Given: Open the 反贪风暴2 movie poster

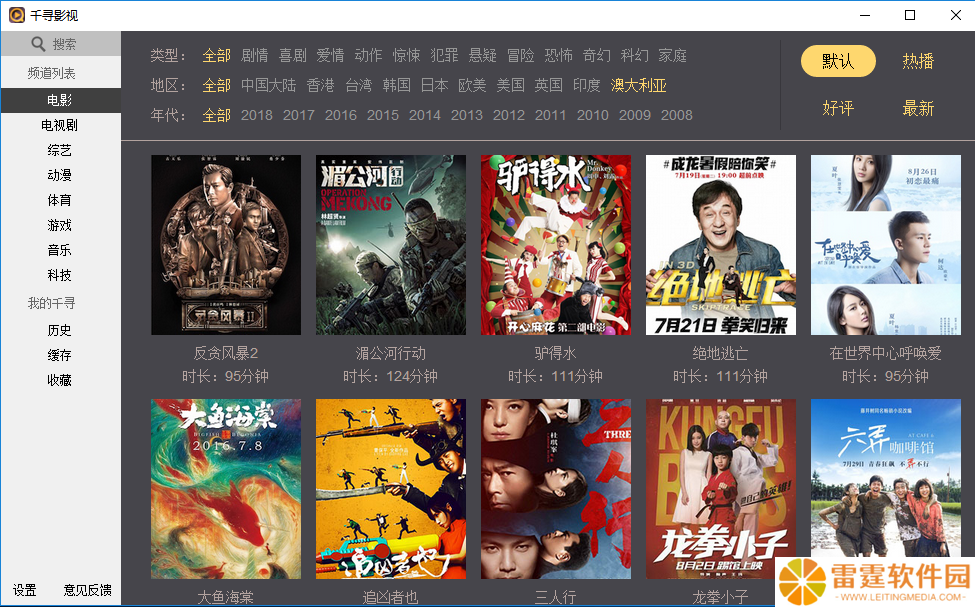Looking at the screenshot, I should click(226, 245).
